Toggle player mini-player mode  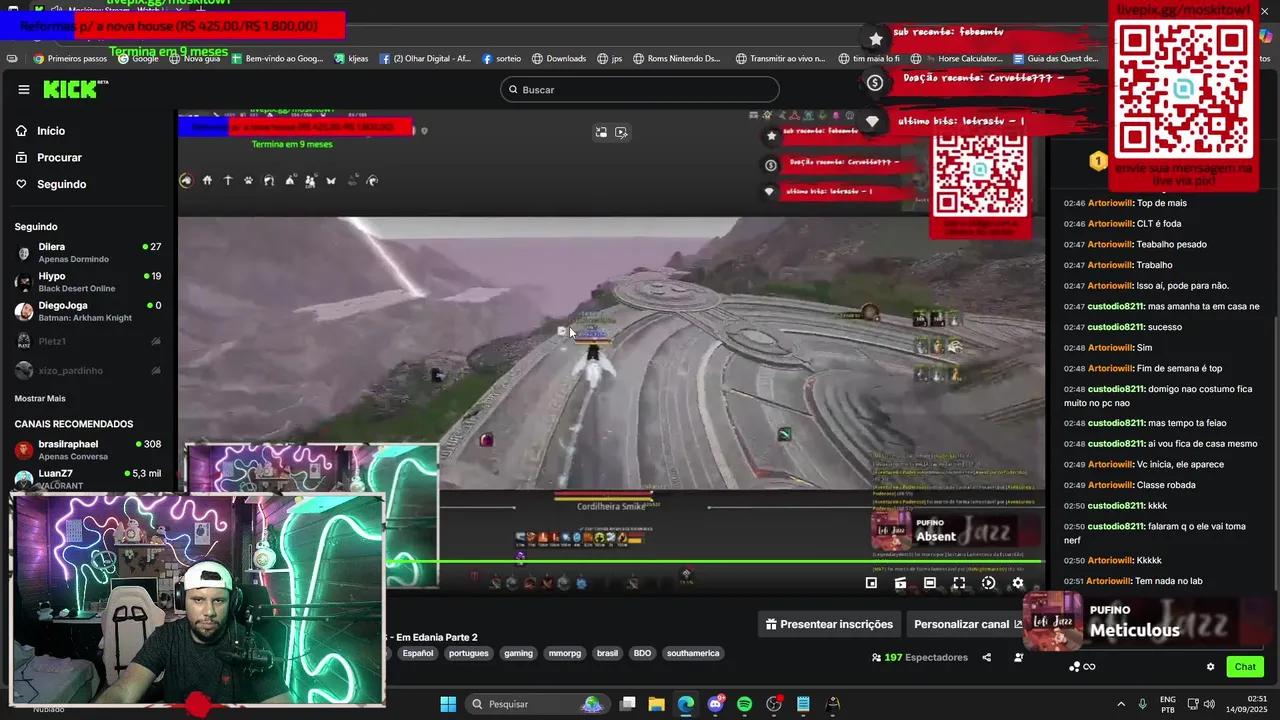pyautogui.click(x=871, y=583)
